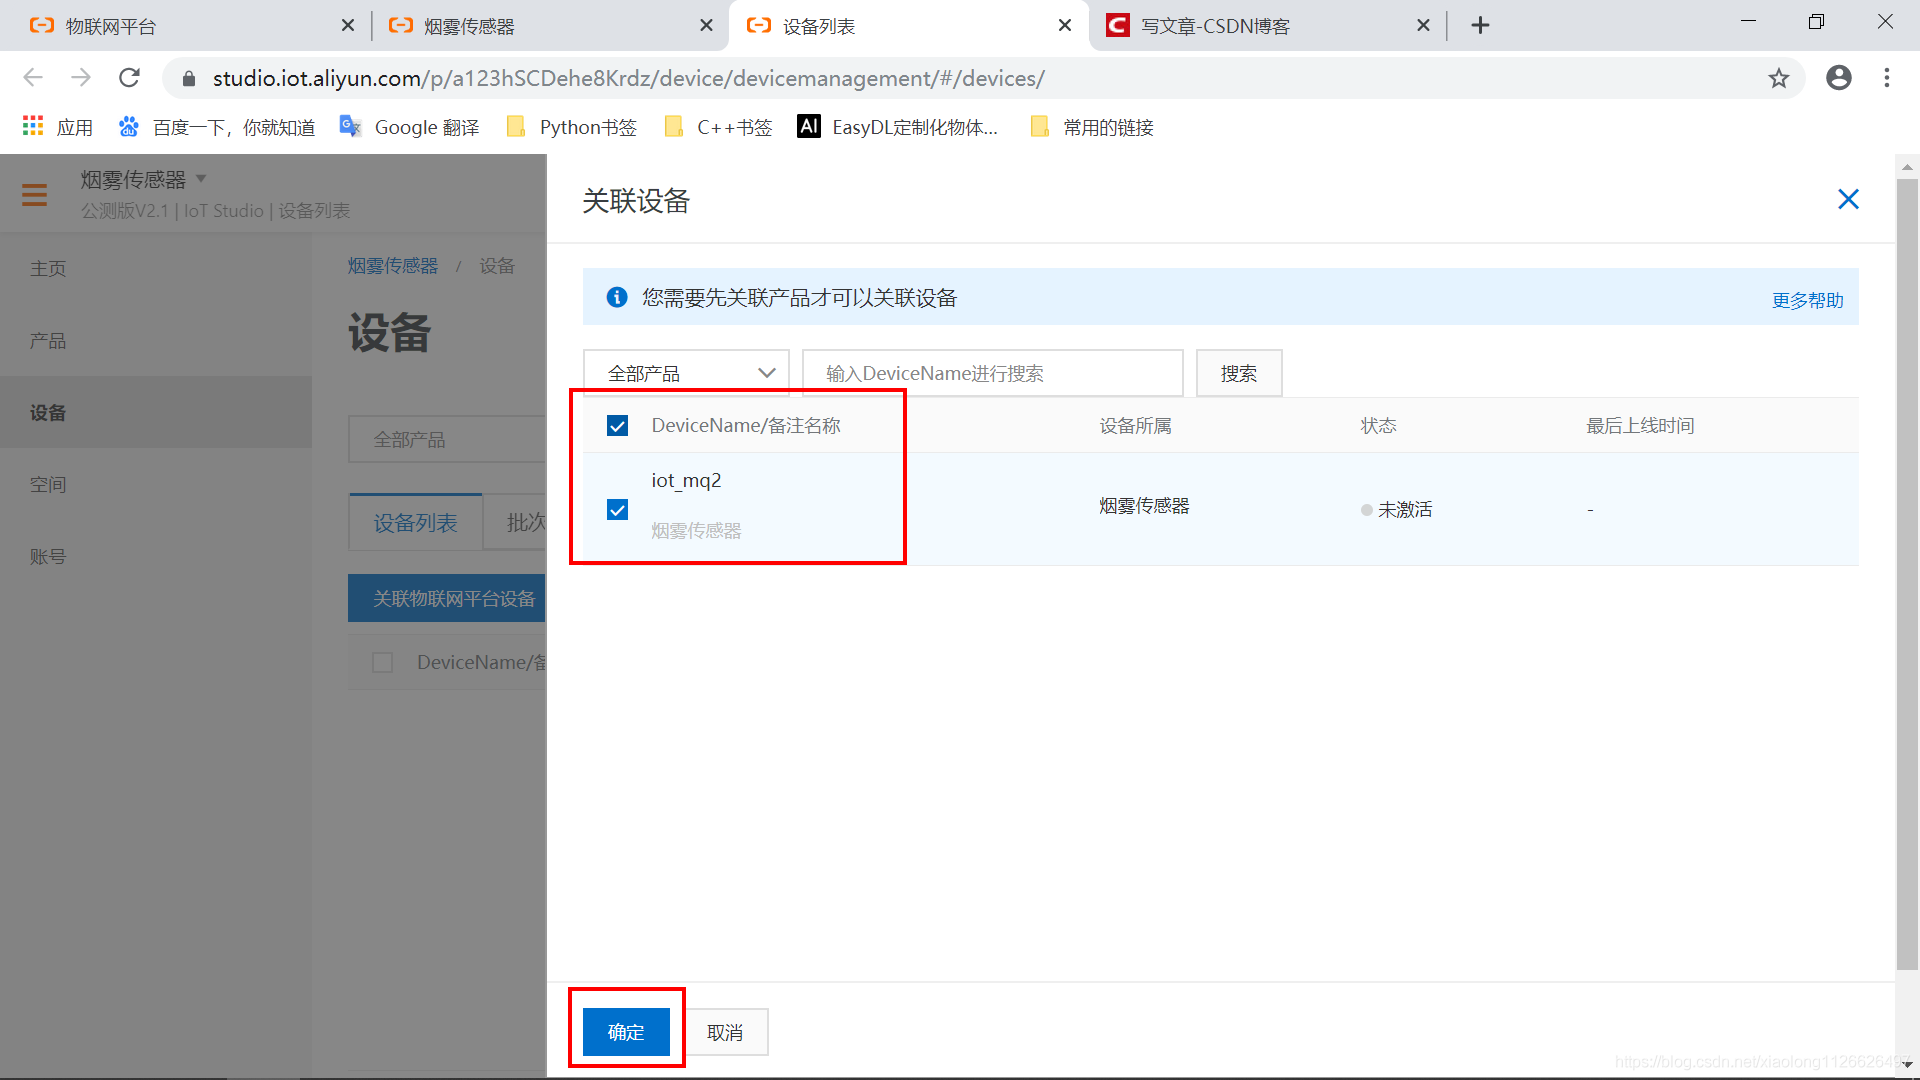Open the 应用 apps grid icon in the bookmarks bar
This screenshot has height=1080, width=1920.
[x=33, y=126]
